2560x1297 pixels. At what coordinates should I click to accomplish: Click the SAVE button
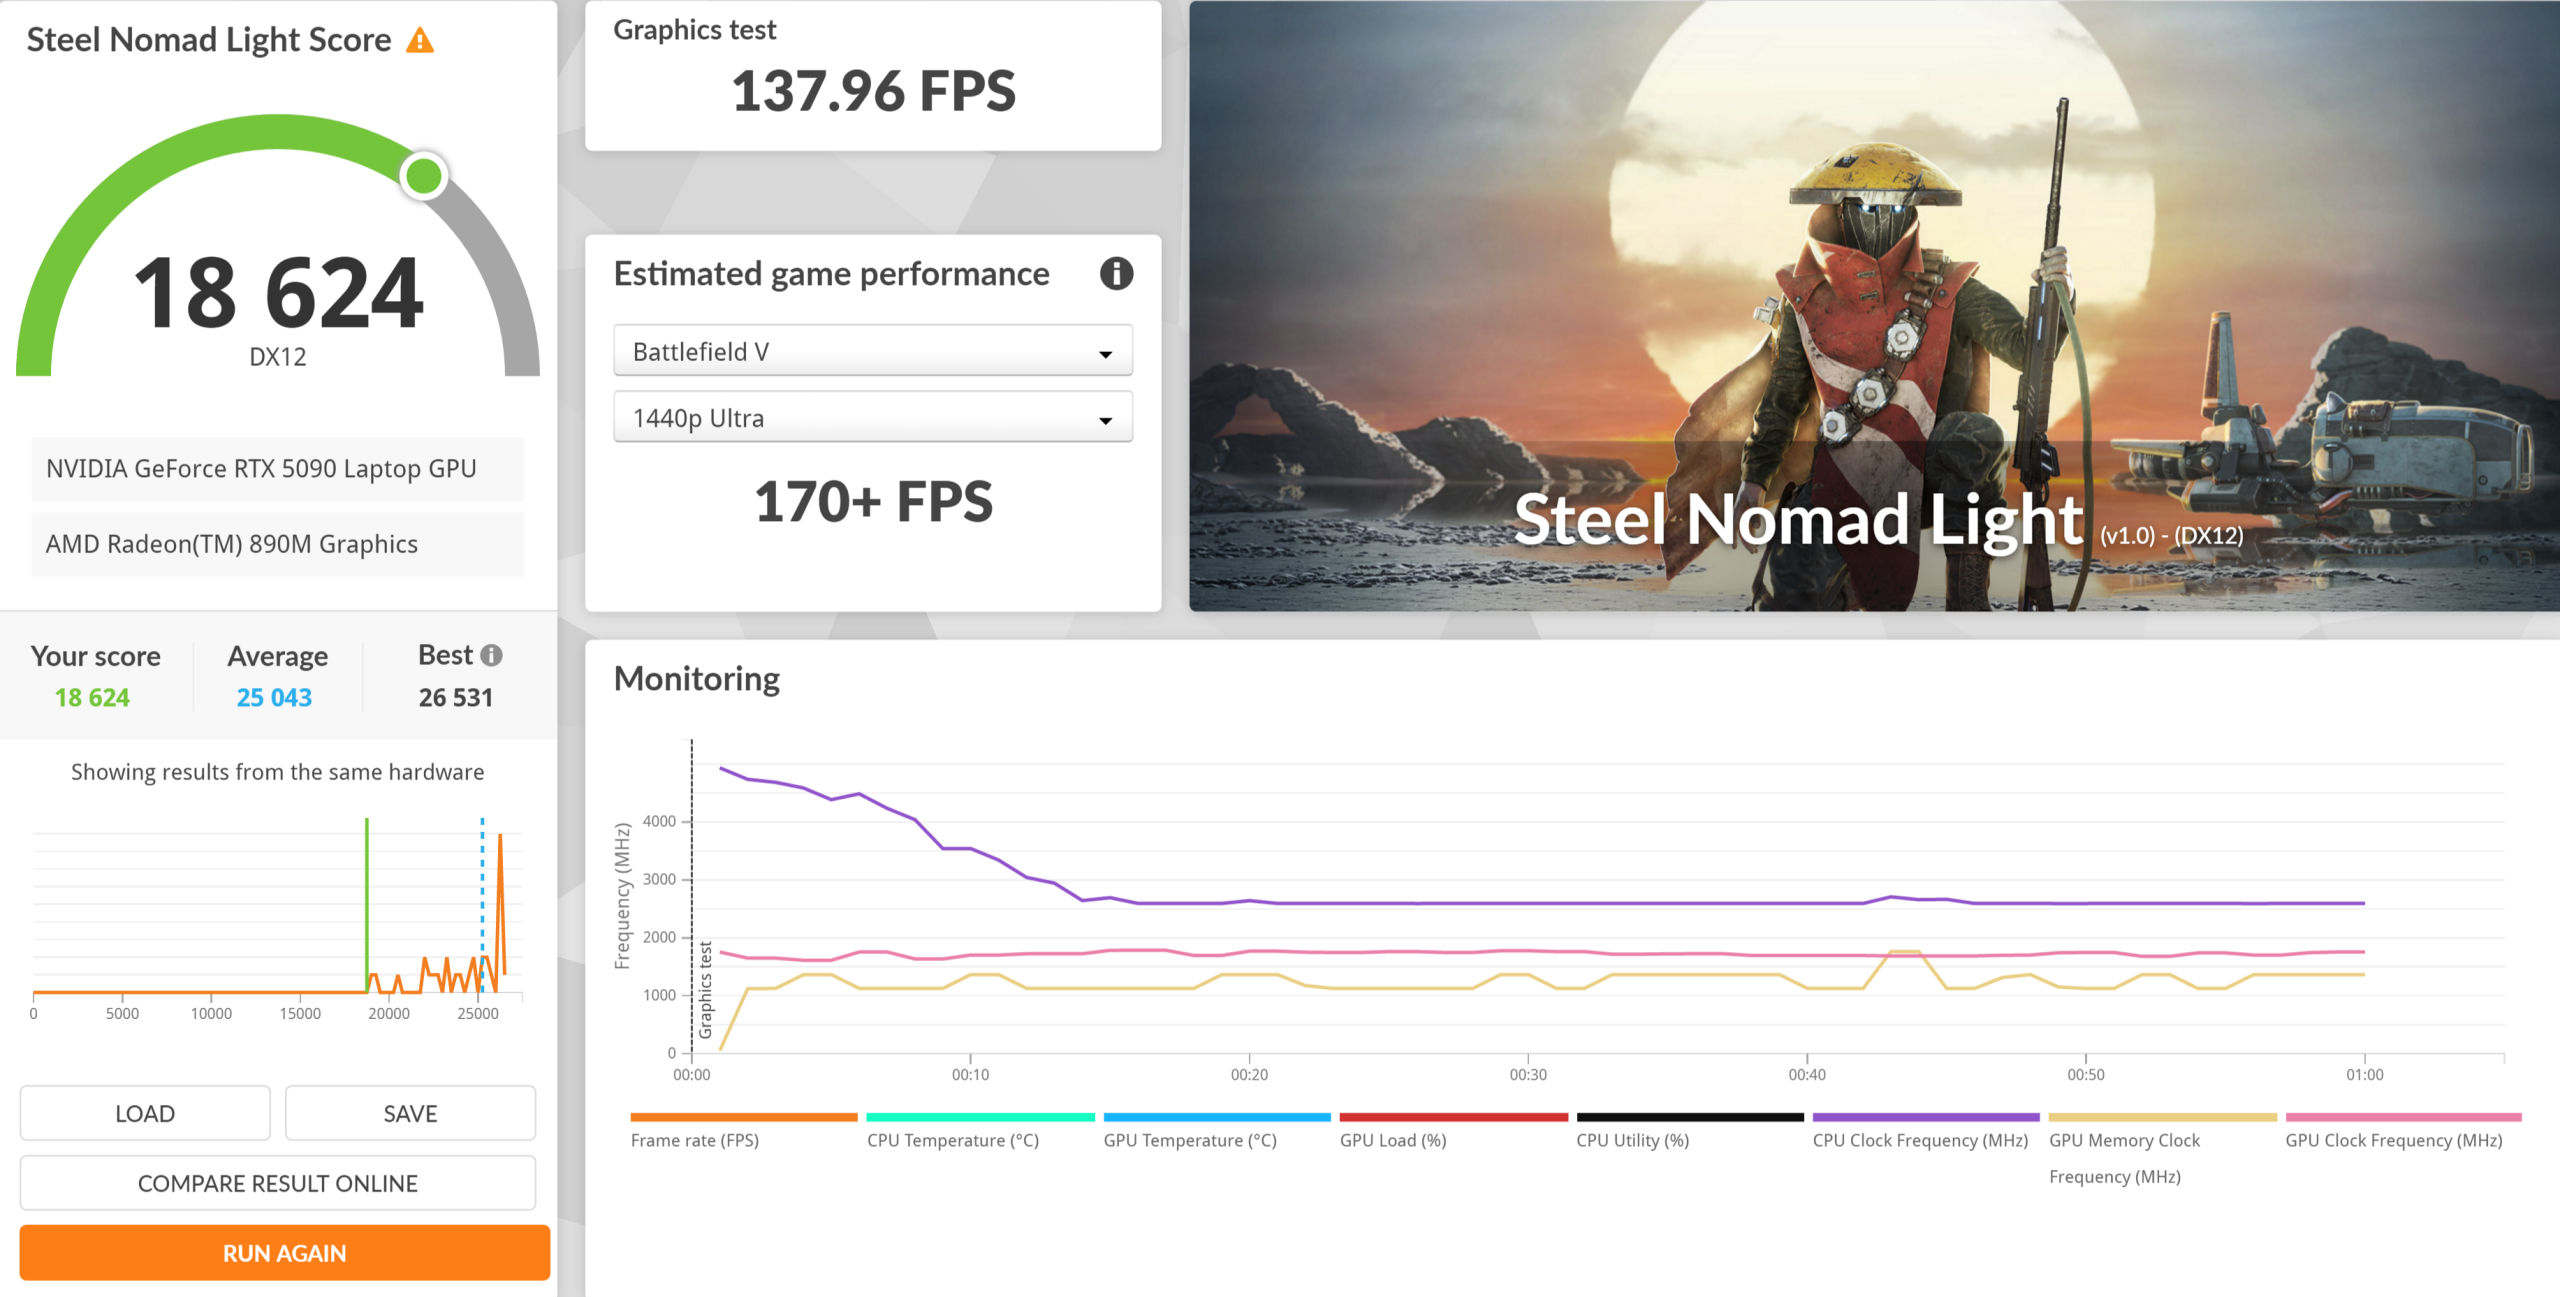[410, 1113]
